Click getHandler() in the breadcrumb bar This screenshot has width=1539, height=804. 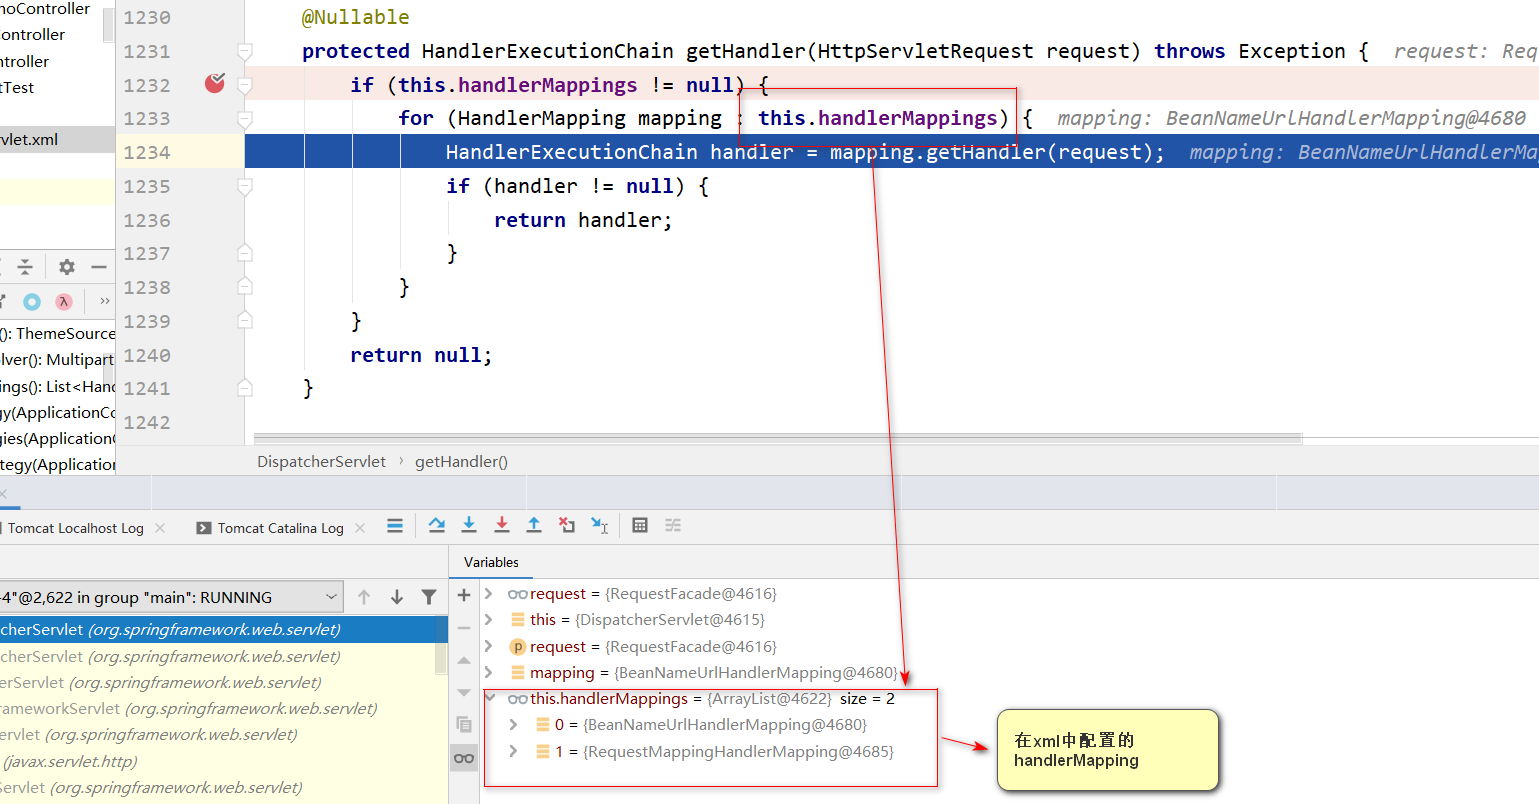pos(461,461)
